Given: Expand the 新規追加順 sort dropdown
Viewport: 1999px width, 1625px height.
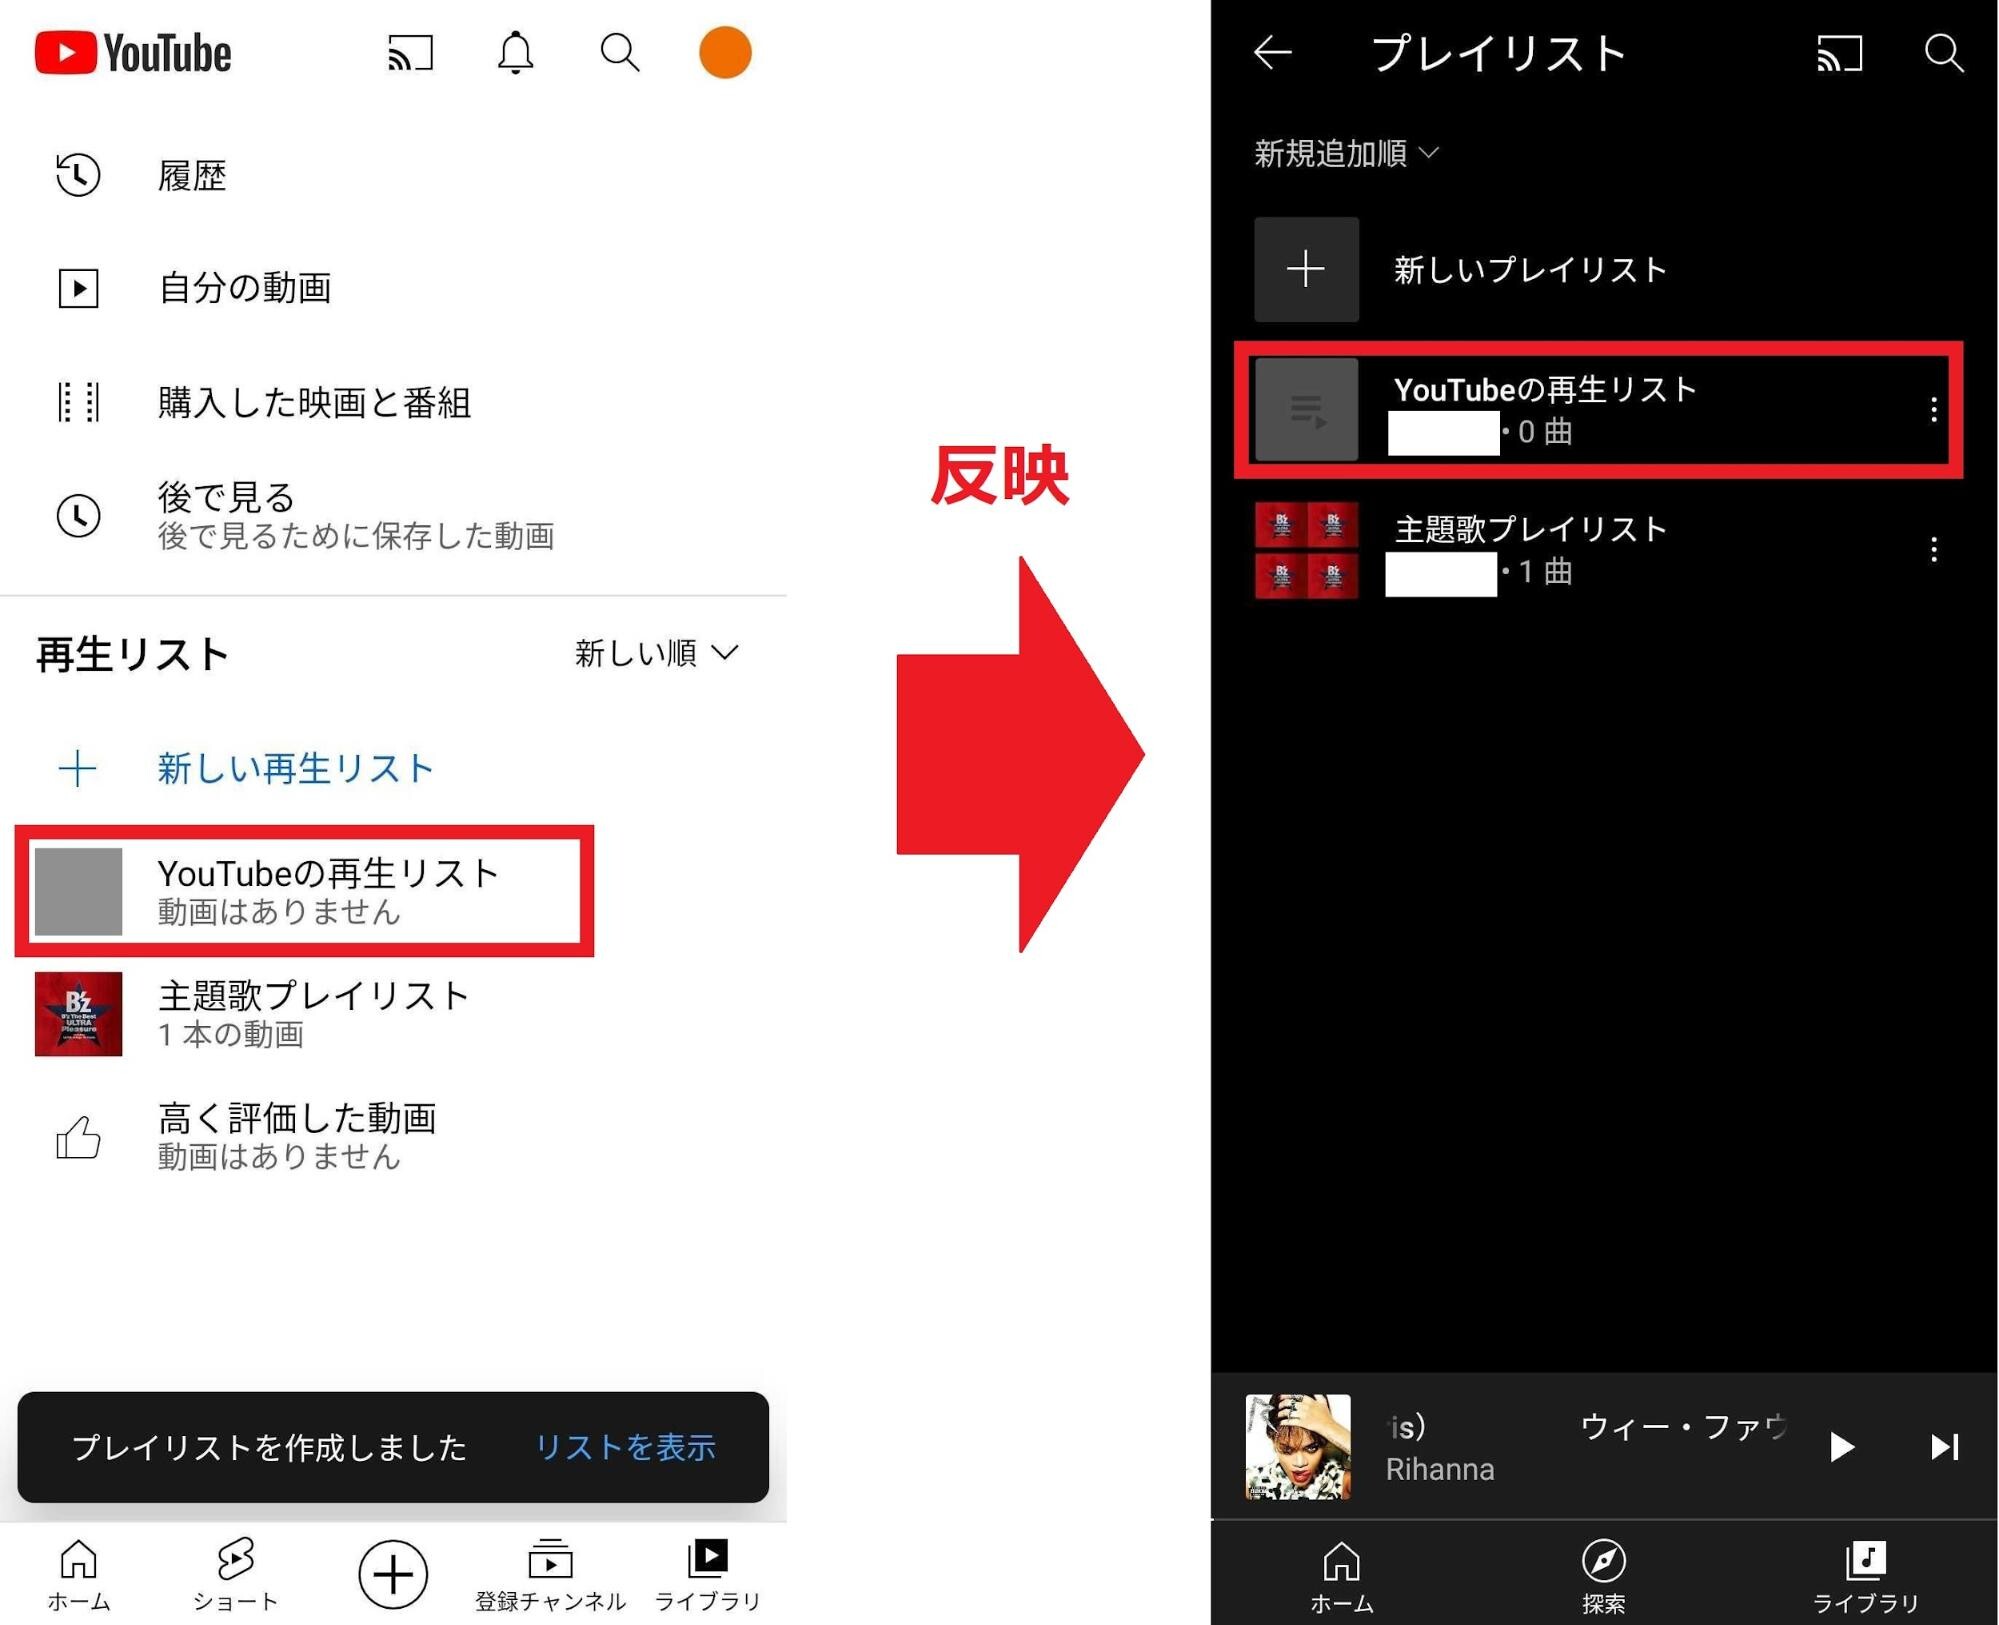Looking at the screenshot, I should point(1347,153).
